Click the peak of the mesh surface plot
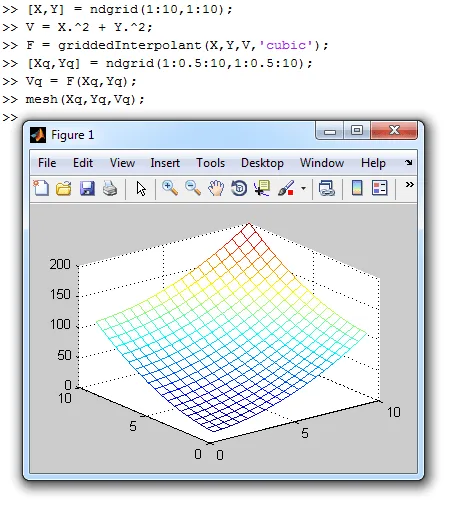The width and height of the screenshot is (453, 505). [249, 223]
